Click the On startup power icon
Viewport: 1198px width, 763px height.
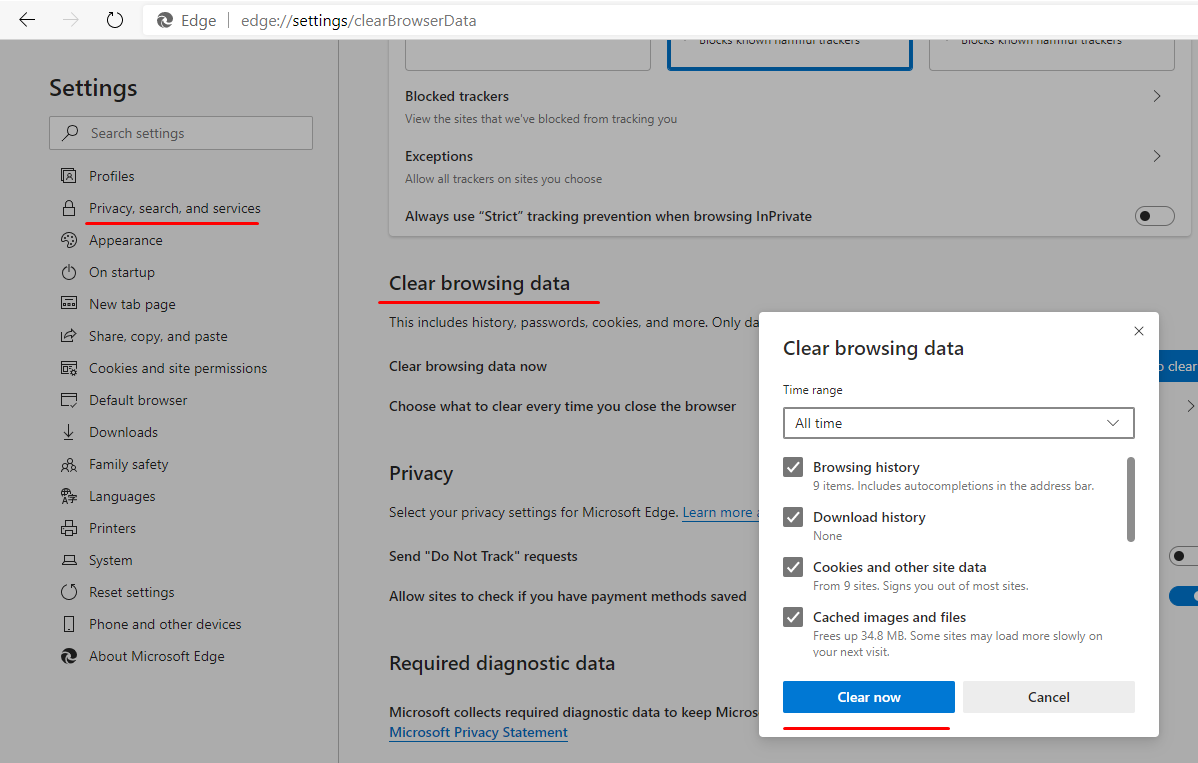click(x=69, y=272)
